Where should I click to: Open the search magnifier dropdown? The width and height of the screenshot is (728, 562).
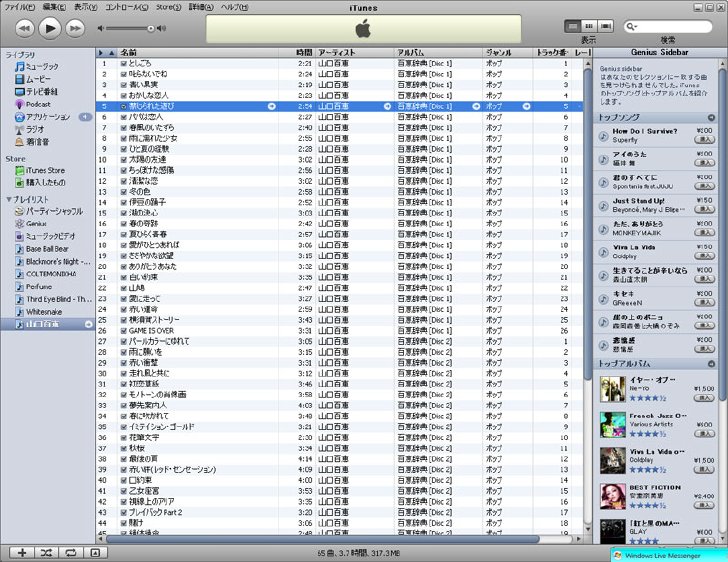tap(631, 27)
